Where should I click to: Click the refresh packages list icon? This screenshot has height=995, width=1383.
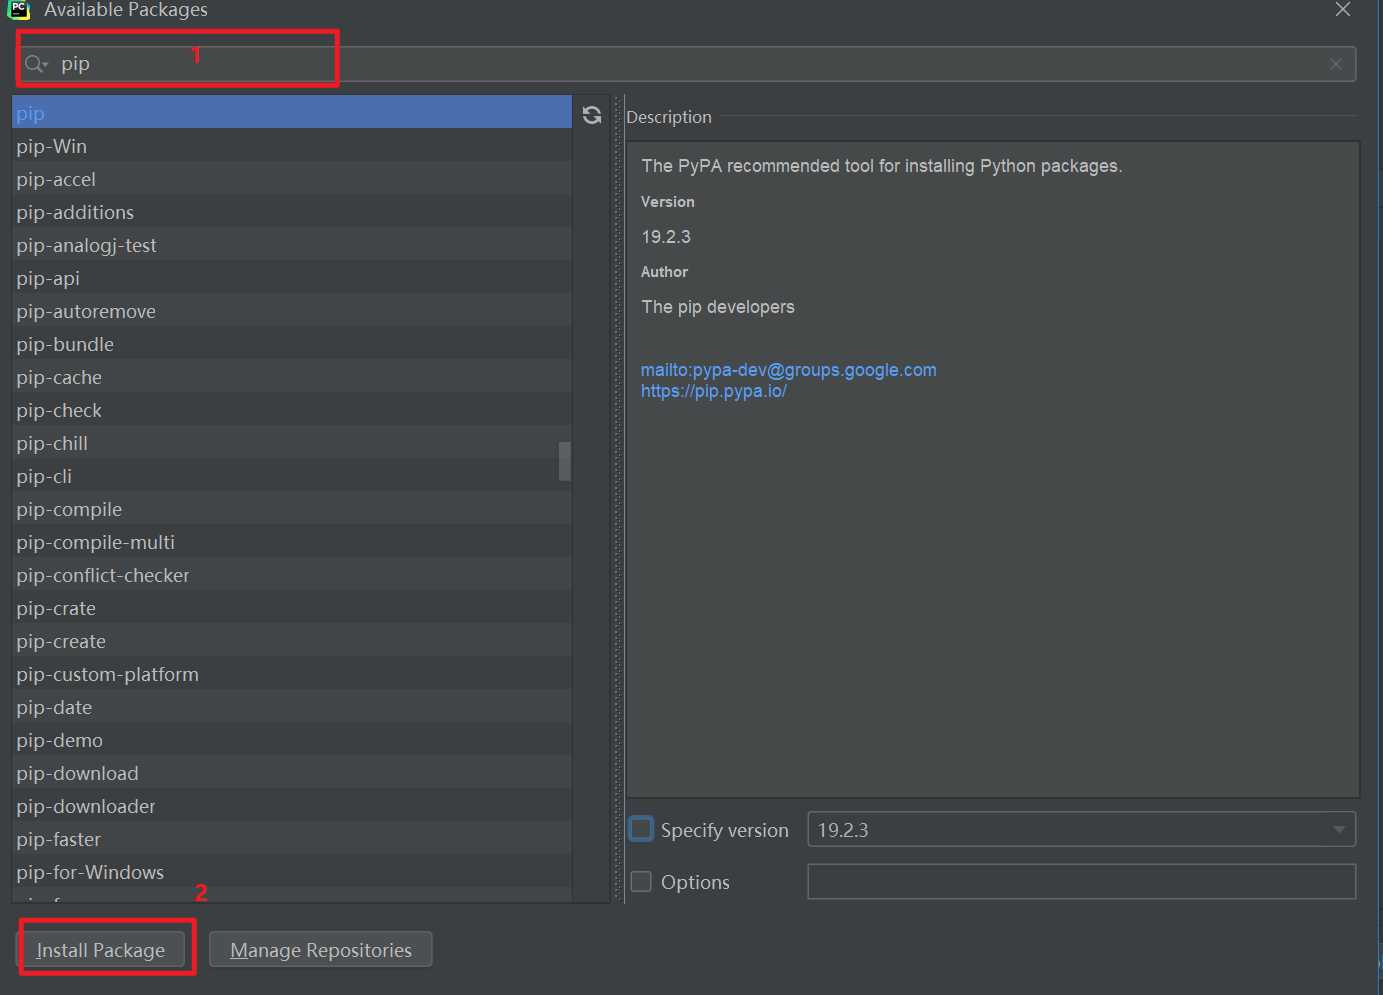coord(592,115)
